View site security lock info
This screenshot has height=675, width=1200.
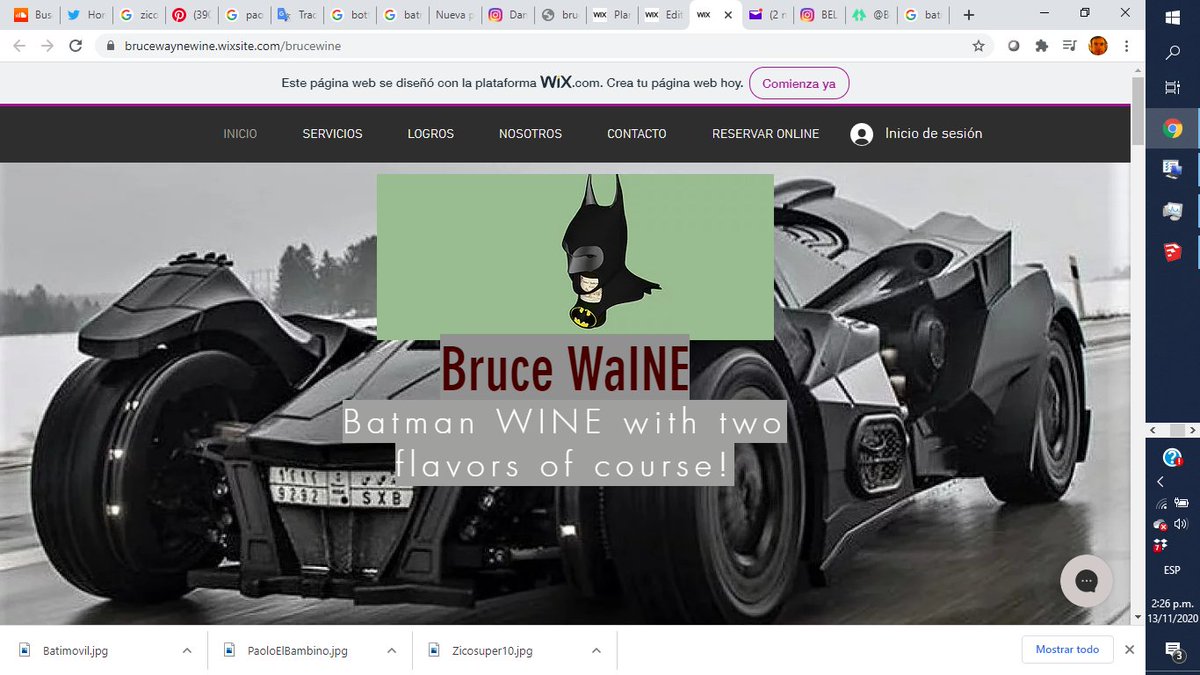pos(111,46)
